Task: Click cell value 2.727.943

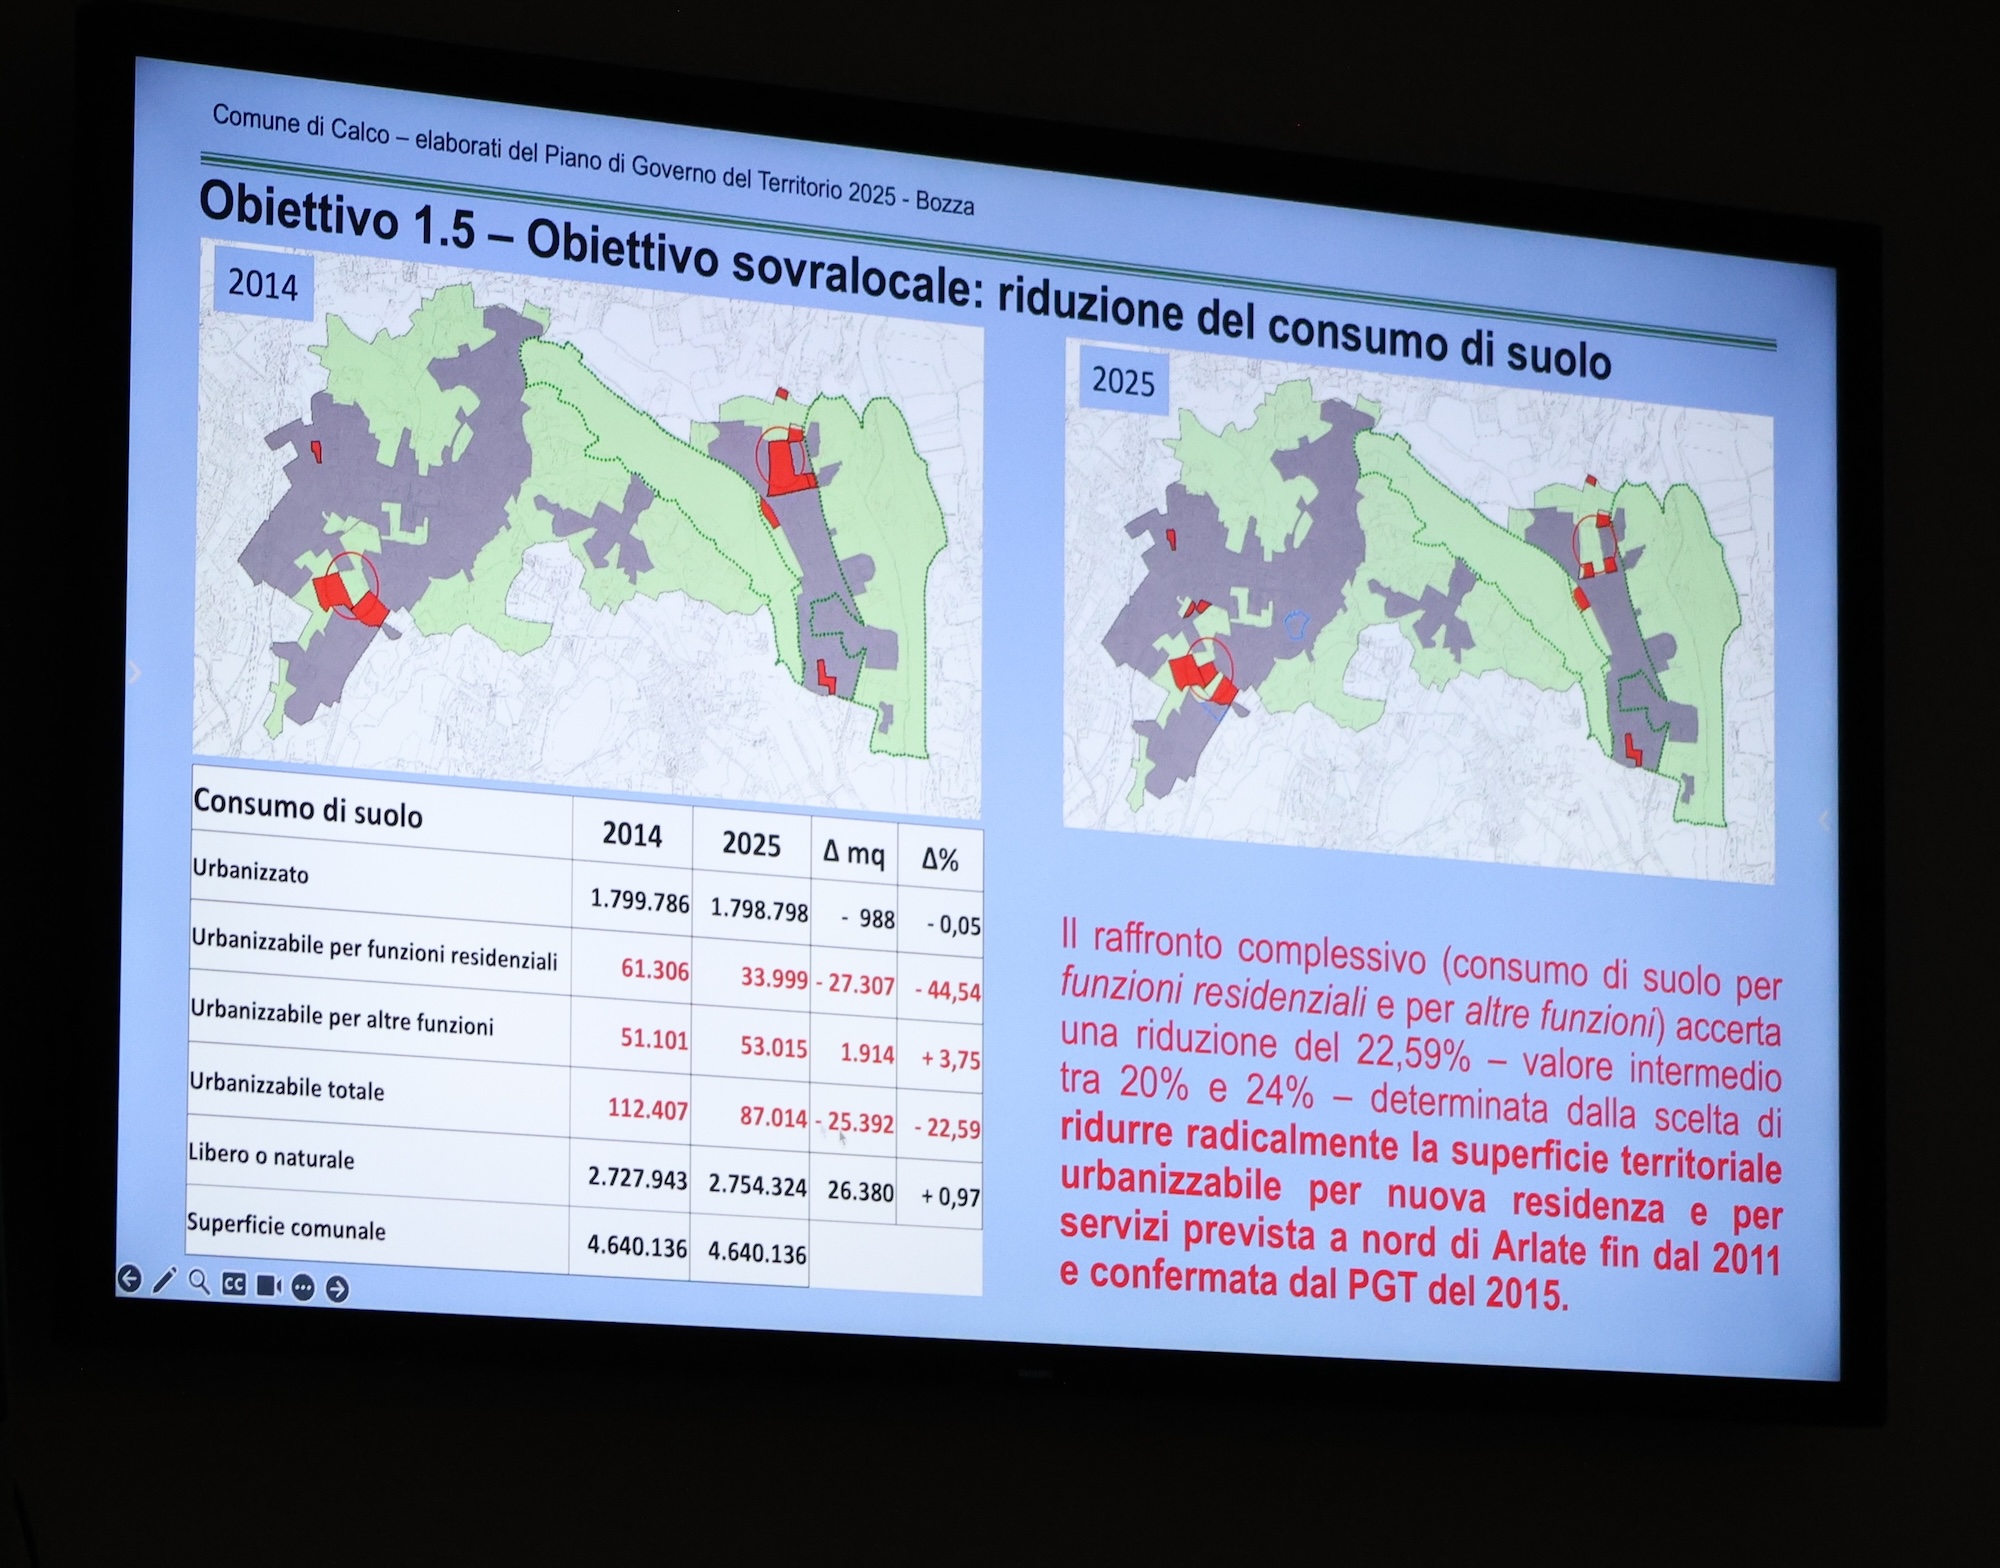Action: (637, 1179)
